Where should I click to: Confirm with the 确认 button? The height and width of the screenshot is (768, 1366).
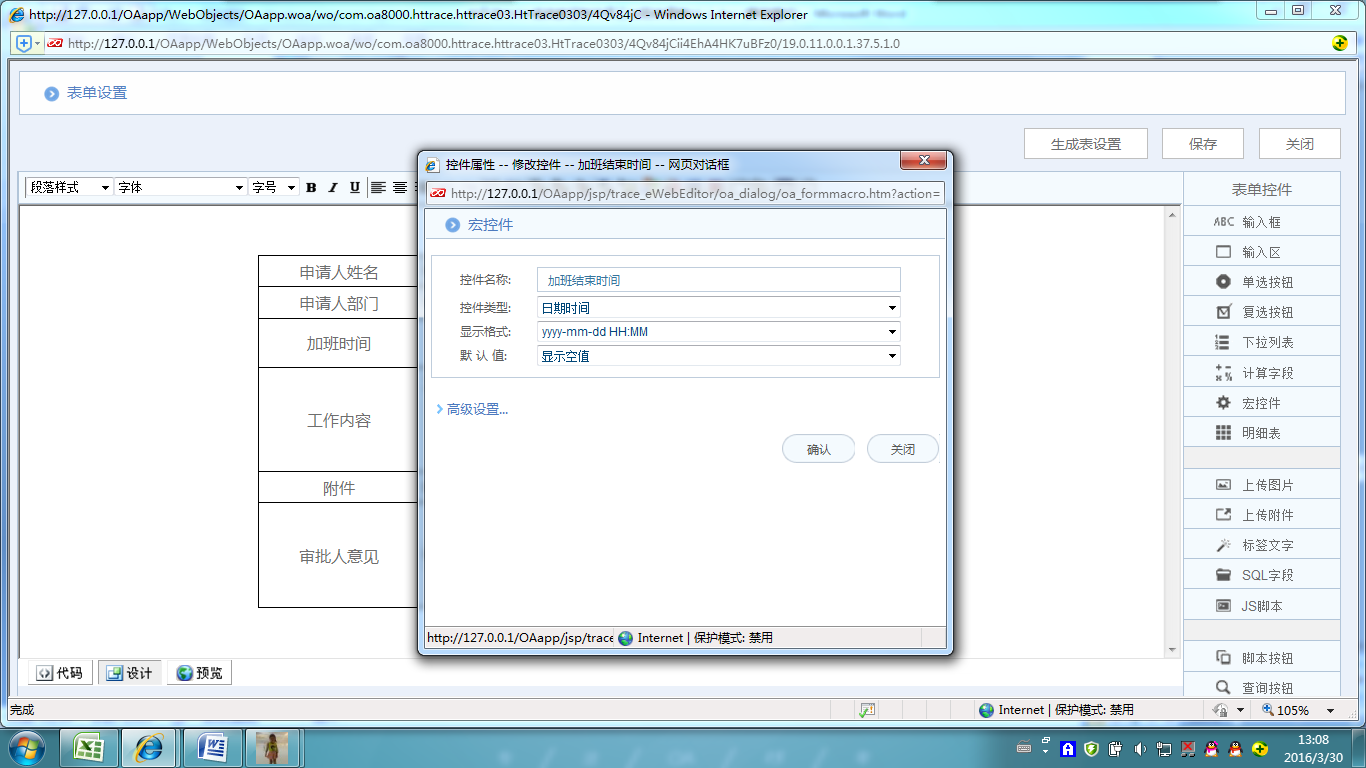pos(818,448)
